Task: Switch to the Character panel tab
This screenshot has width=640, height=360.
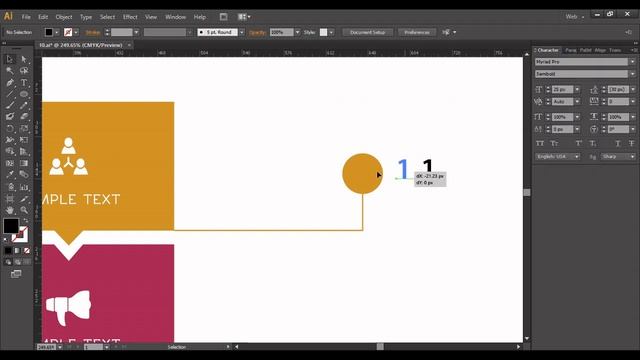Action: click(548, 50)
